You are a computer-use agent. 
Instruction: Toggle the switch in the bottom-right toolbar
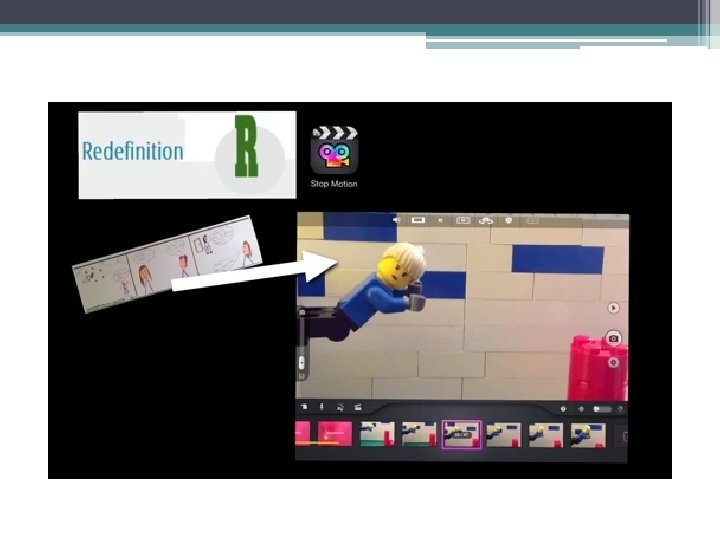pos(602,409)
